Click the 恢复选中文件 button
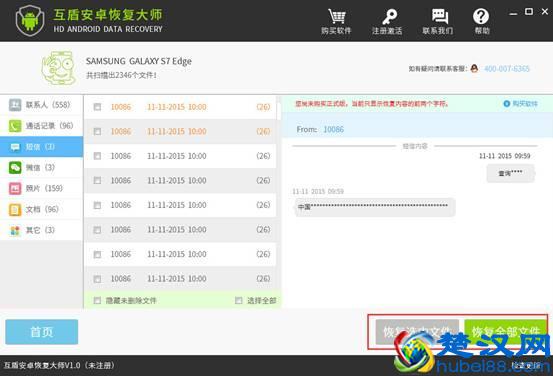This screenshot has width=553, height=376. 417,332
